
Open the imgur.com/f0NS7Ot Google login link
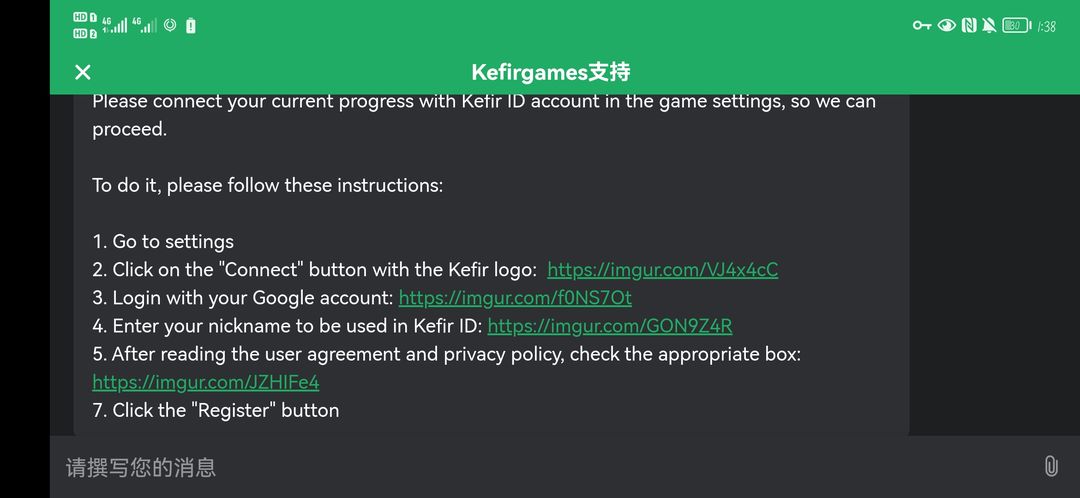pyautogui.click(x=515, y=298)
